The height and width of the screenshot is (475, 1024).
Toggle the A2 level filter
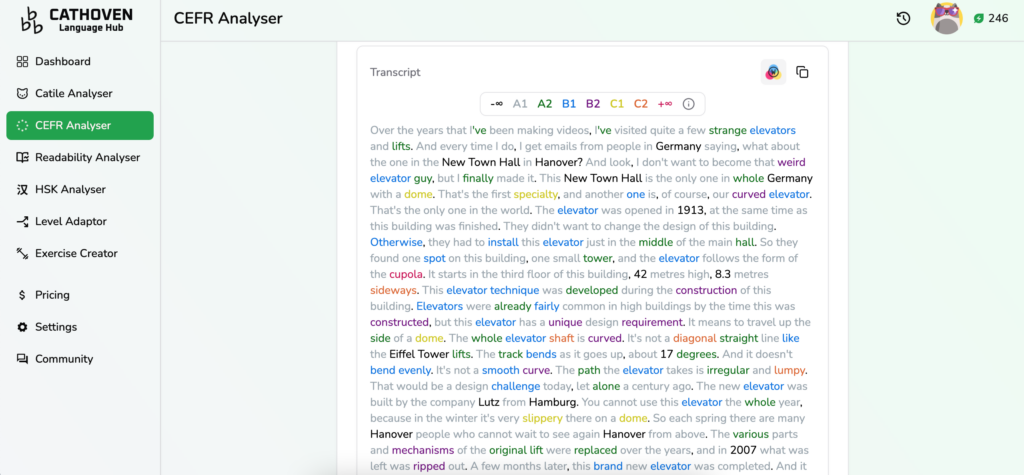point(545,104)
